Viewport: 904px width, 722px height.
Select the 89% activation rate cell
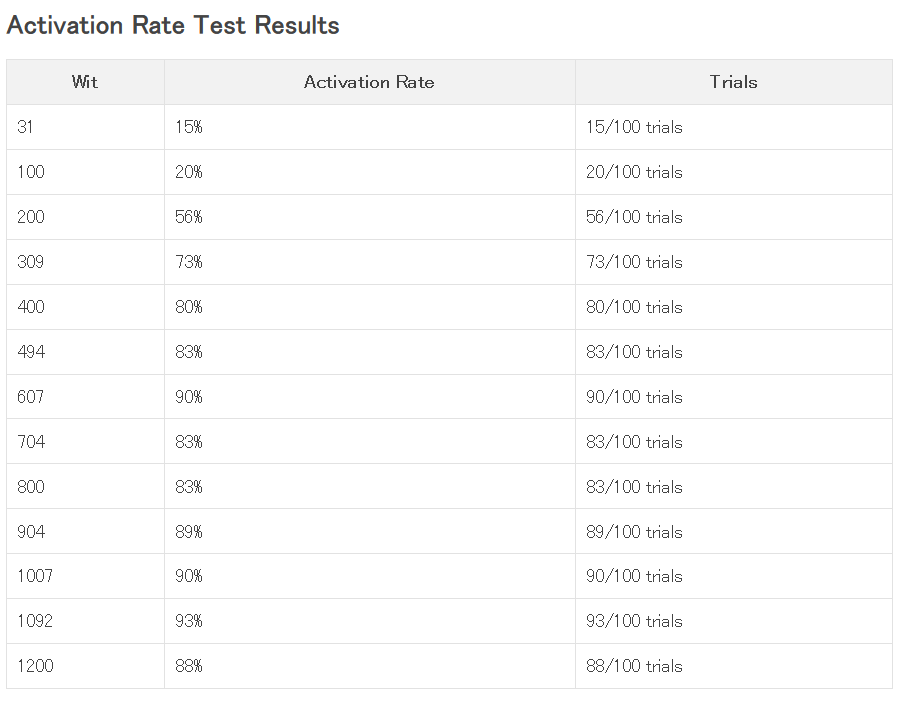tap(370, 532)
